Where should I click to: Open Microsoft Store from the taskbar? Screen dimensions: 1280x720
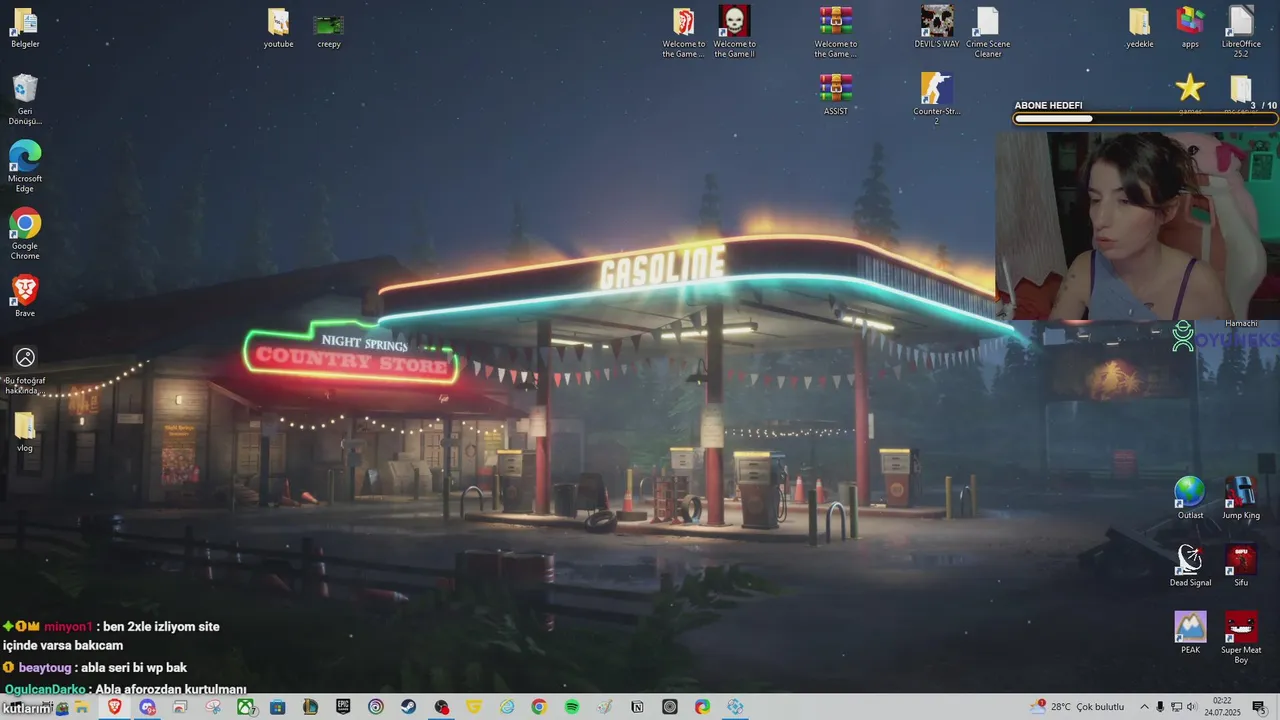(x=278, y=707)
